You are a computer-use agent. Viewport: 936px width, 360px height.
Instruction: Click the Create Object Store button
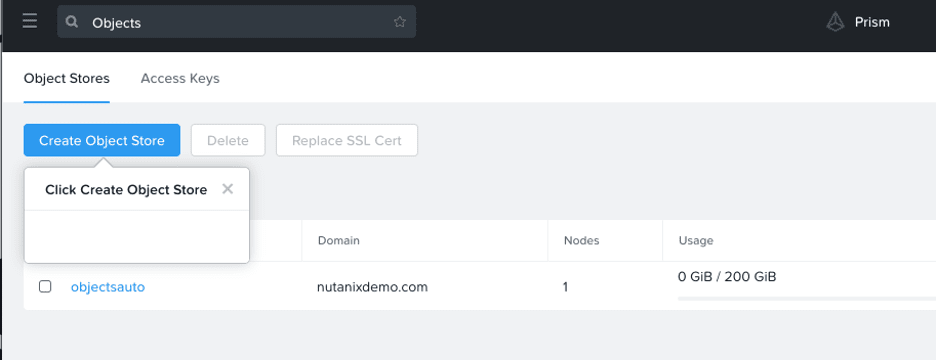[x=102, y=140]
